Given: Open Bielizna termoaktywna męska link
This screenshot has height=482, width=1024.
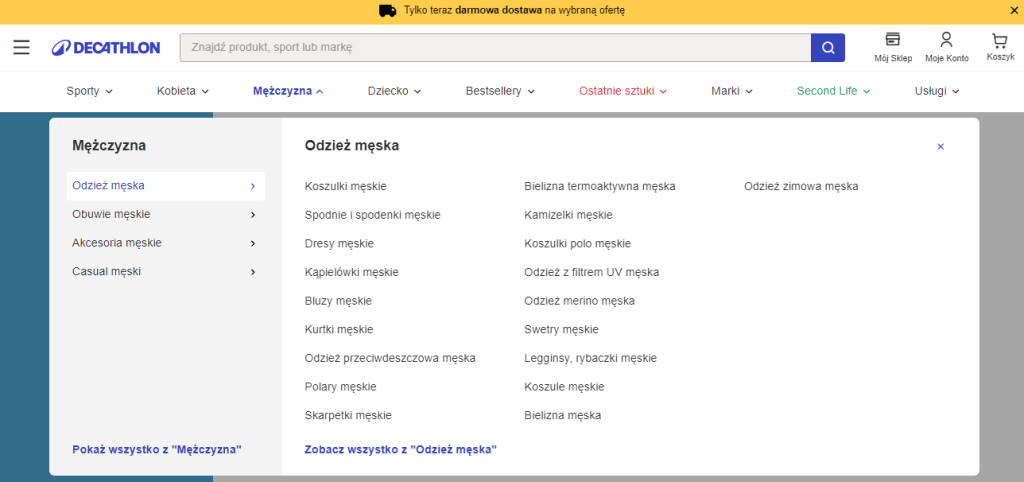Looking at the screenshot, I should pos(600,187).
